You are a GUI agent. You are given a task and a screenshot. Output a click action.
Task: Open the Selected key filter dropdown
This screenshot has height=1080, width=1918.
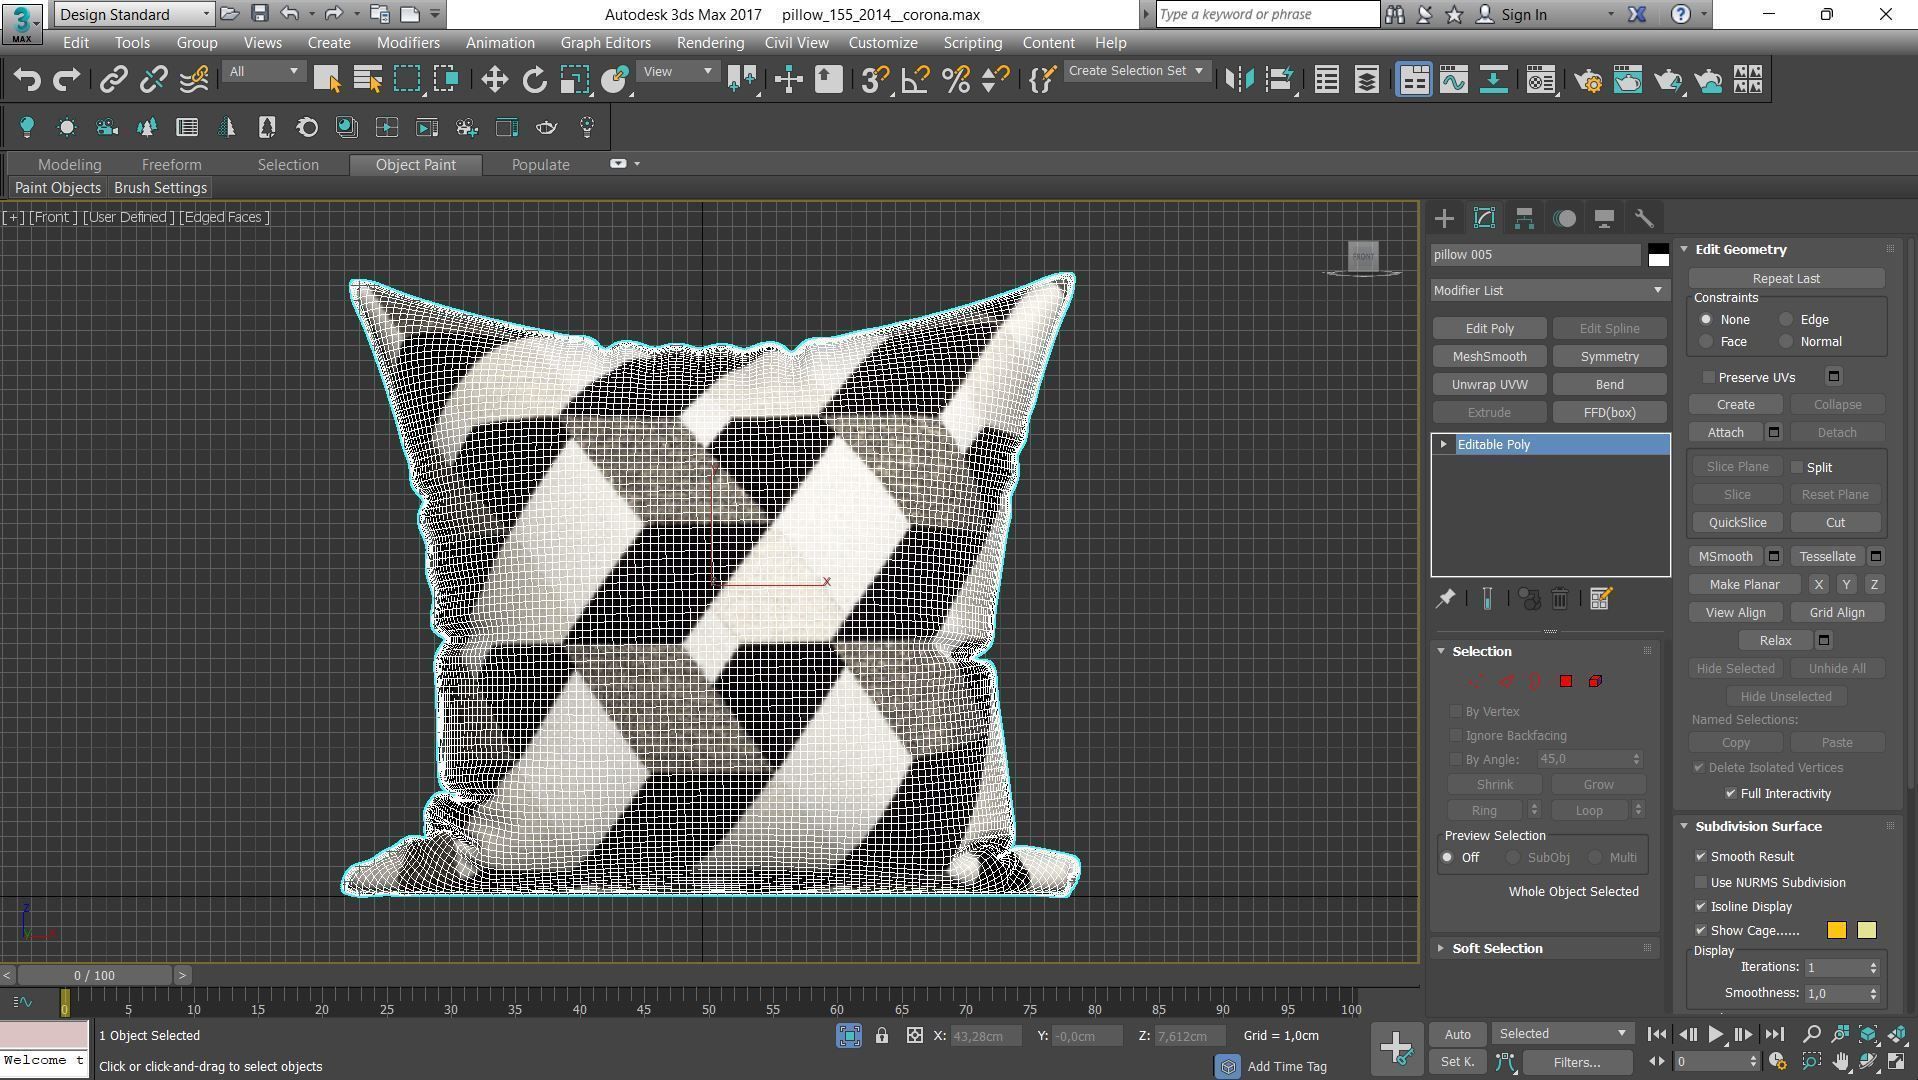tap(1563, 1034)
